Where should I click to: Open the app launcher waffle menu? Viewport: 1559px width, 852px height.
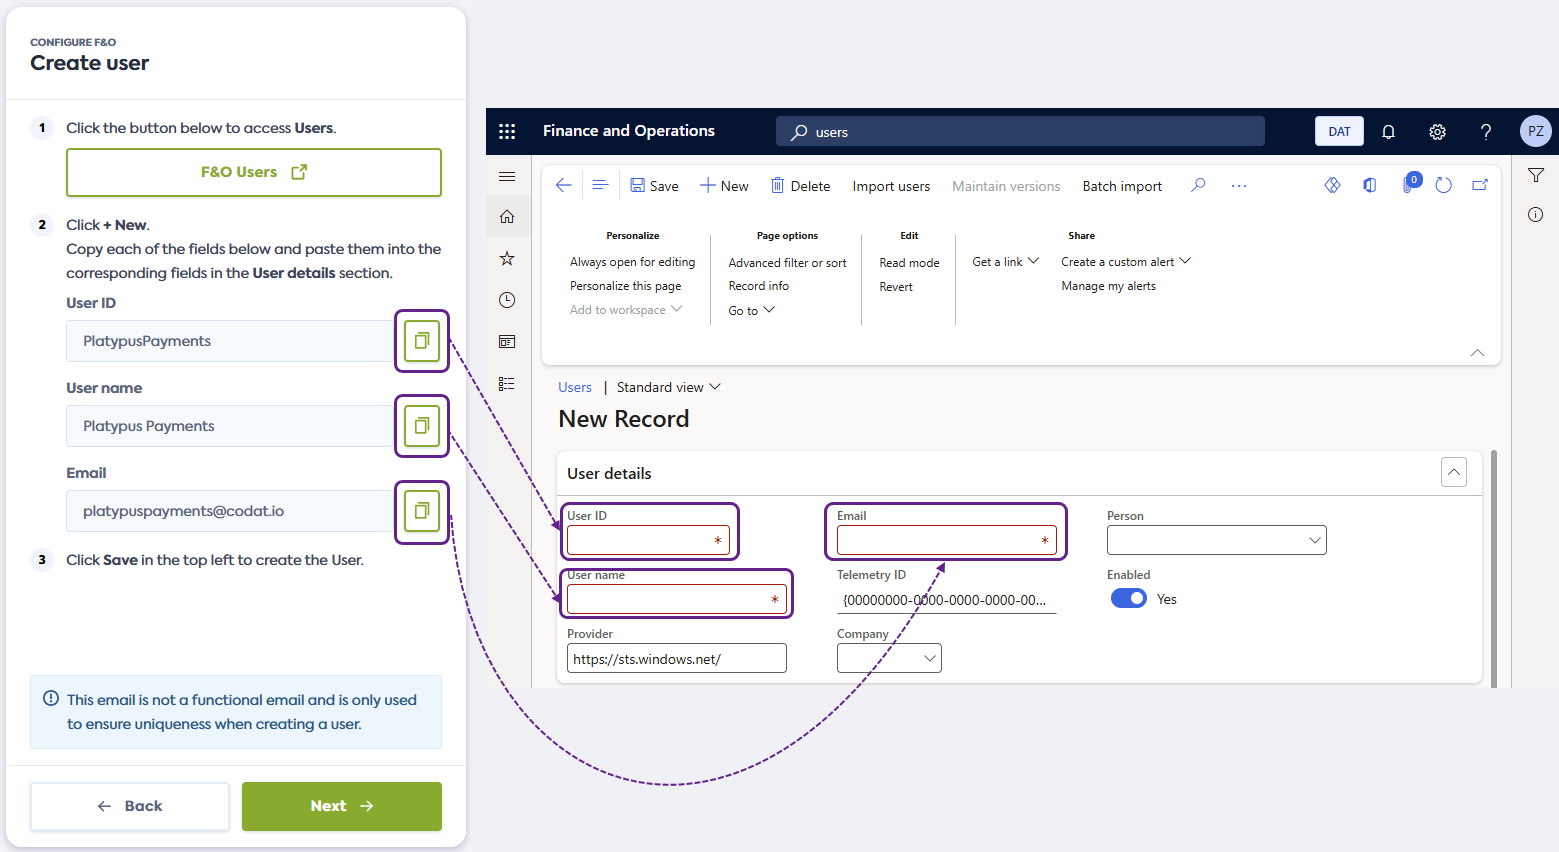tap(507, 132)
